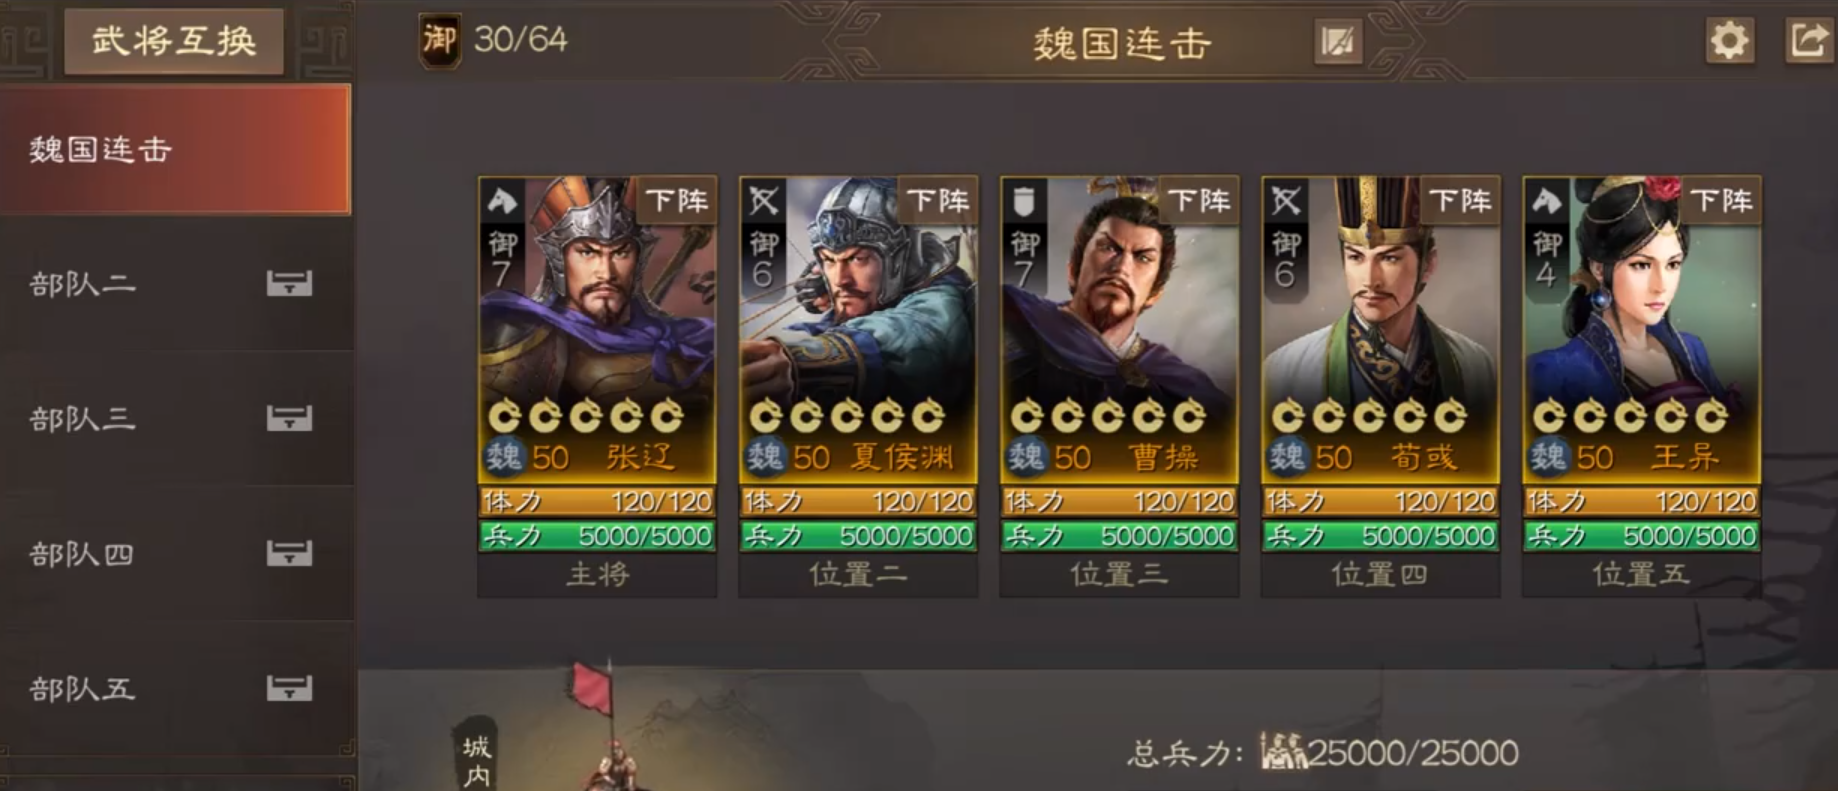
Task: Click the cavalry icon on 王异 card
Action: 1546,202
